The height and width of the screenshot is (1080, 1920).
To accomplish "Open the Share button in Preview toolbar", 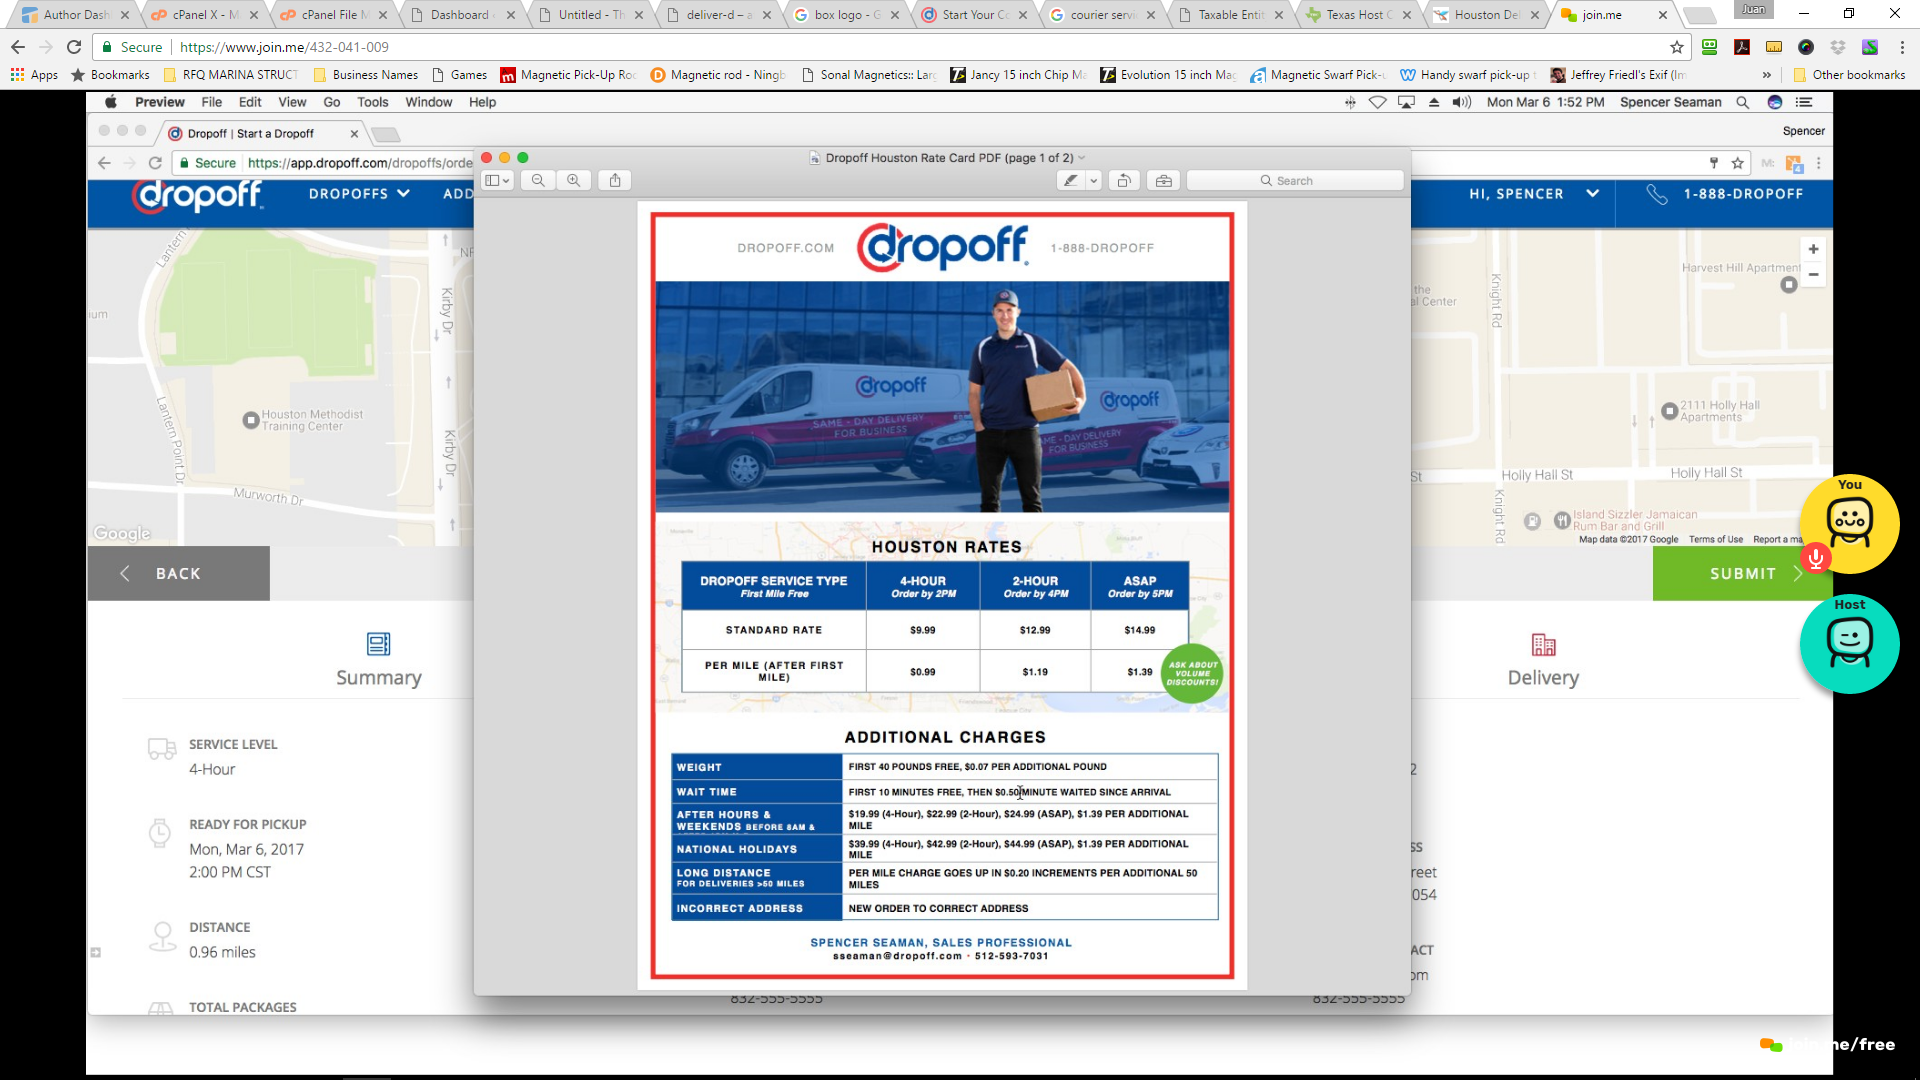I will (615, 181).
